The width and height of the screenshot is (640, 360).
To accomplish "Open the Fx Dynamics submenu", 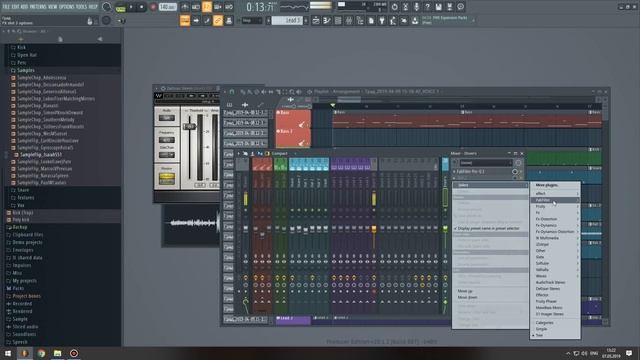I will click(x=555, y=225).
